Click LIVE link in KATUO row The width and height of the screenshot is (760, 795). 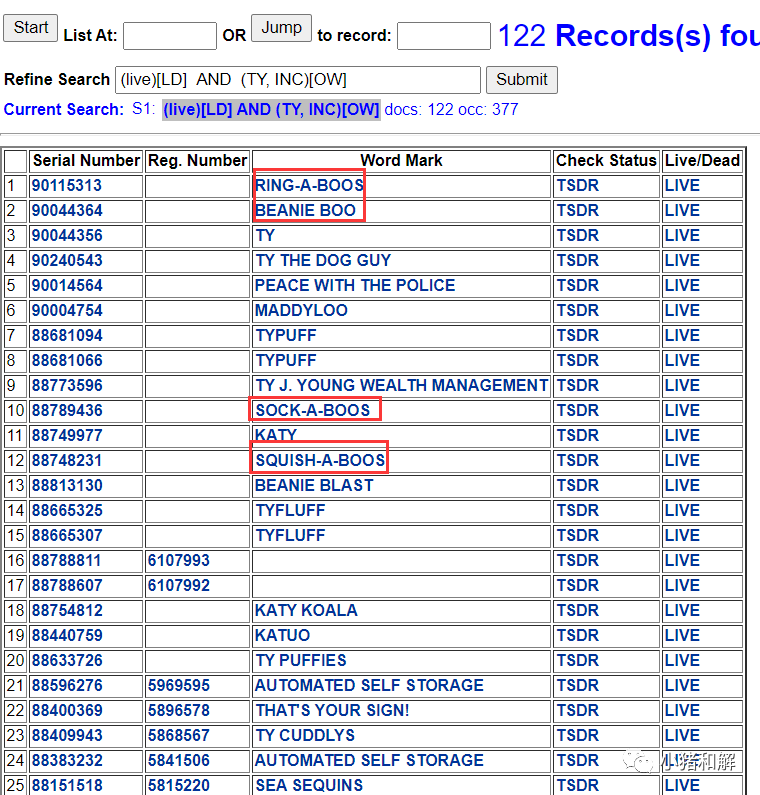682,635
